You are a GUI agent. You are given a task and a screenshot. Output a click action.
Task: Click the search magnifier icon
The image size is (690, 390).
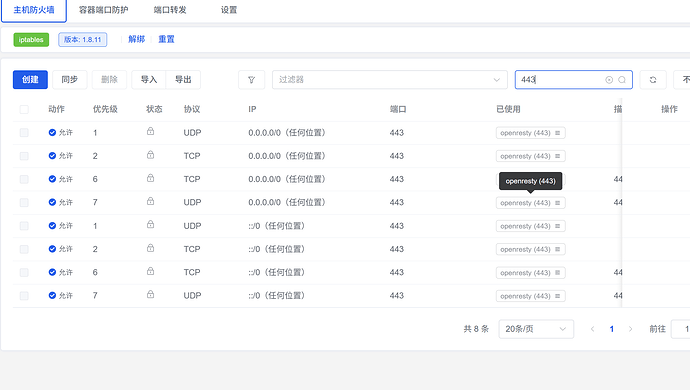pos(622,80)
